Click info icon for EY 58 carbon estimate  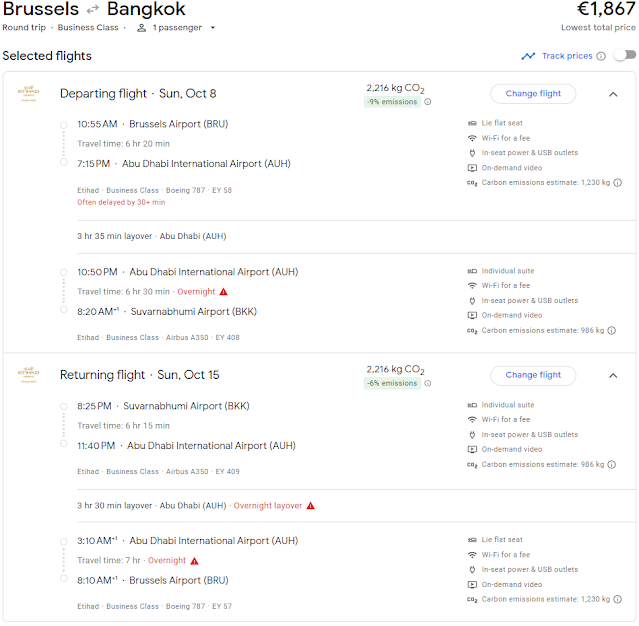coord(618,183)
